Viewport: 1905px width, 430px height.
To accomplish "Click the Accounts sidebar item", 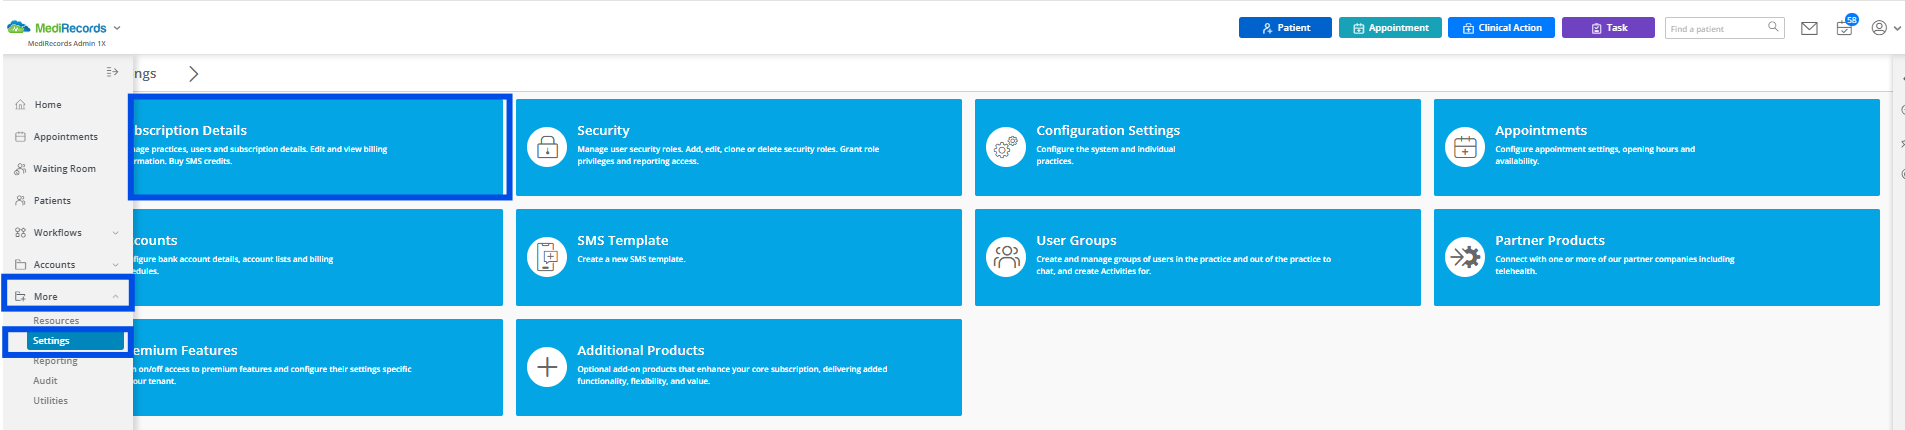I will pyautogui.click(x=66, y=264).
